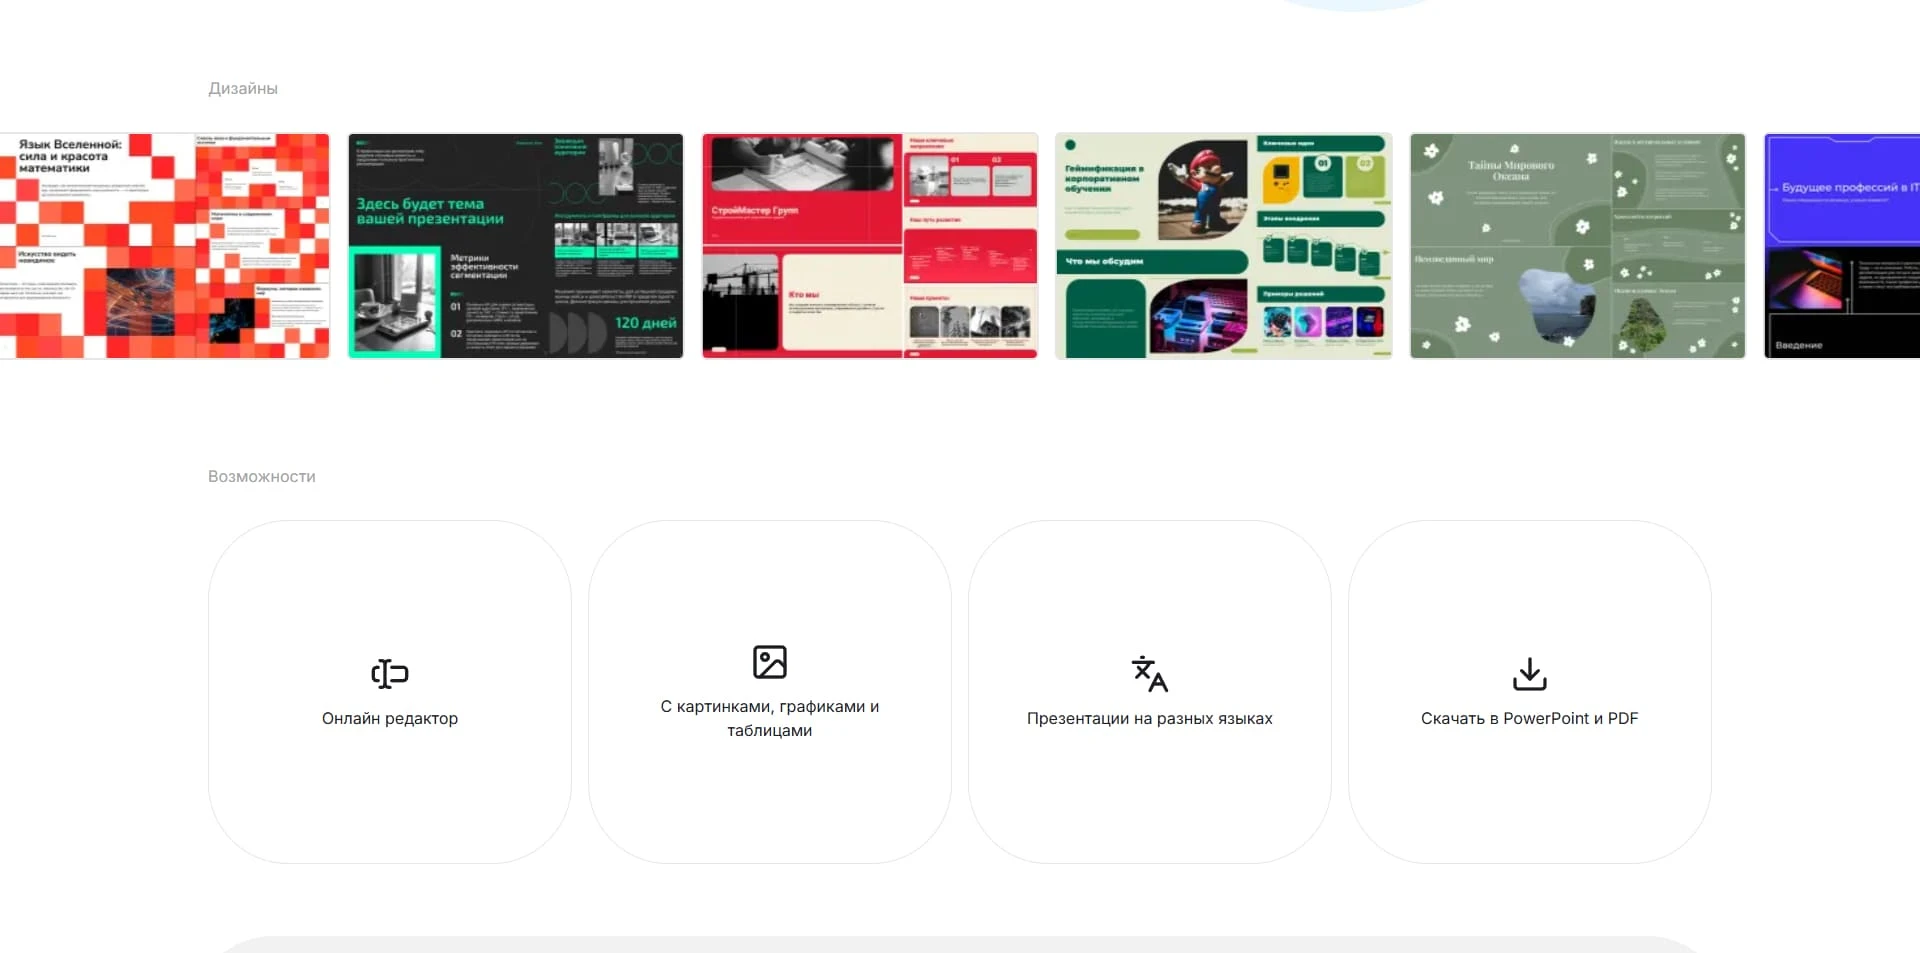Click the gray rounded panel at page bottom
This screenshot has height=953, width=1920.
(960, 945)
